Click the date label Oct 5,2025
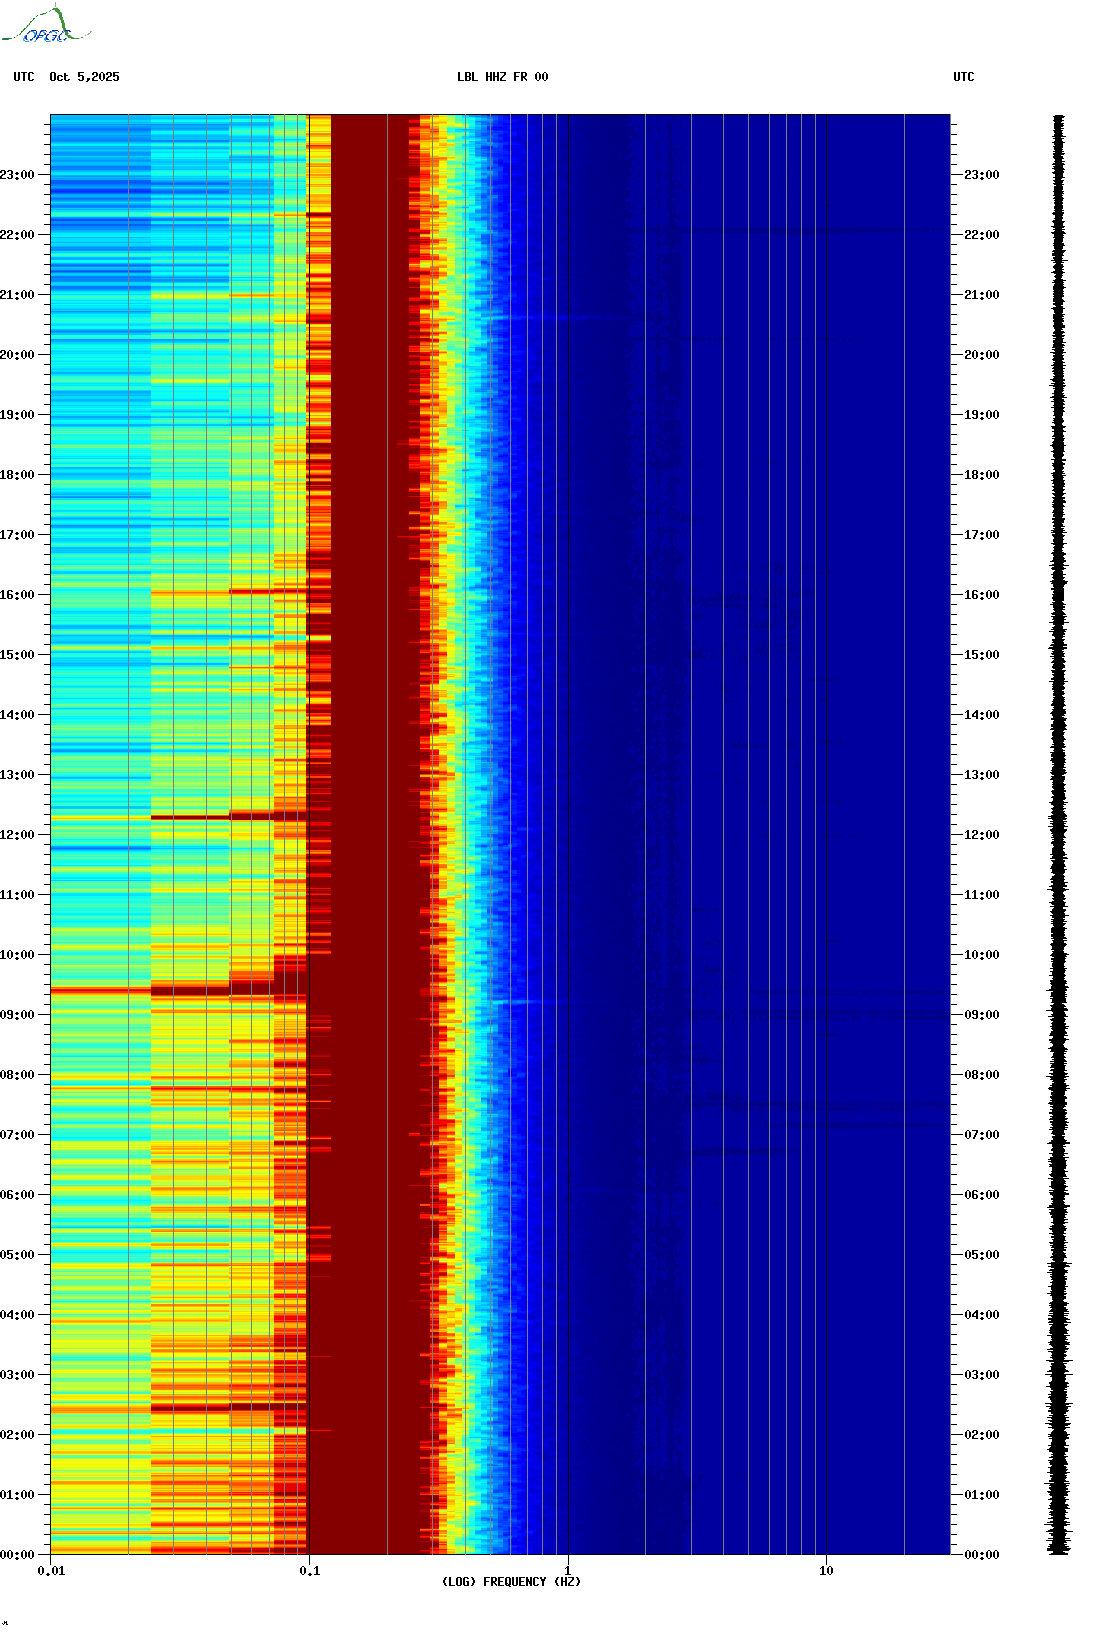The image size is (1102, 1634). [84, 77]
